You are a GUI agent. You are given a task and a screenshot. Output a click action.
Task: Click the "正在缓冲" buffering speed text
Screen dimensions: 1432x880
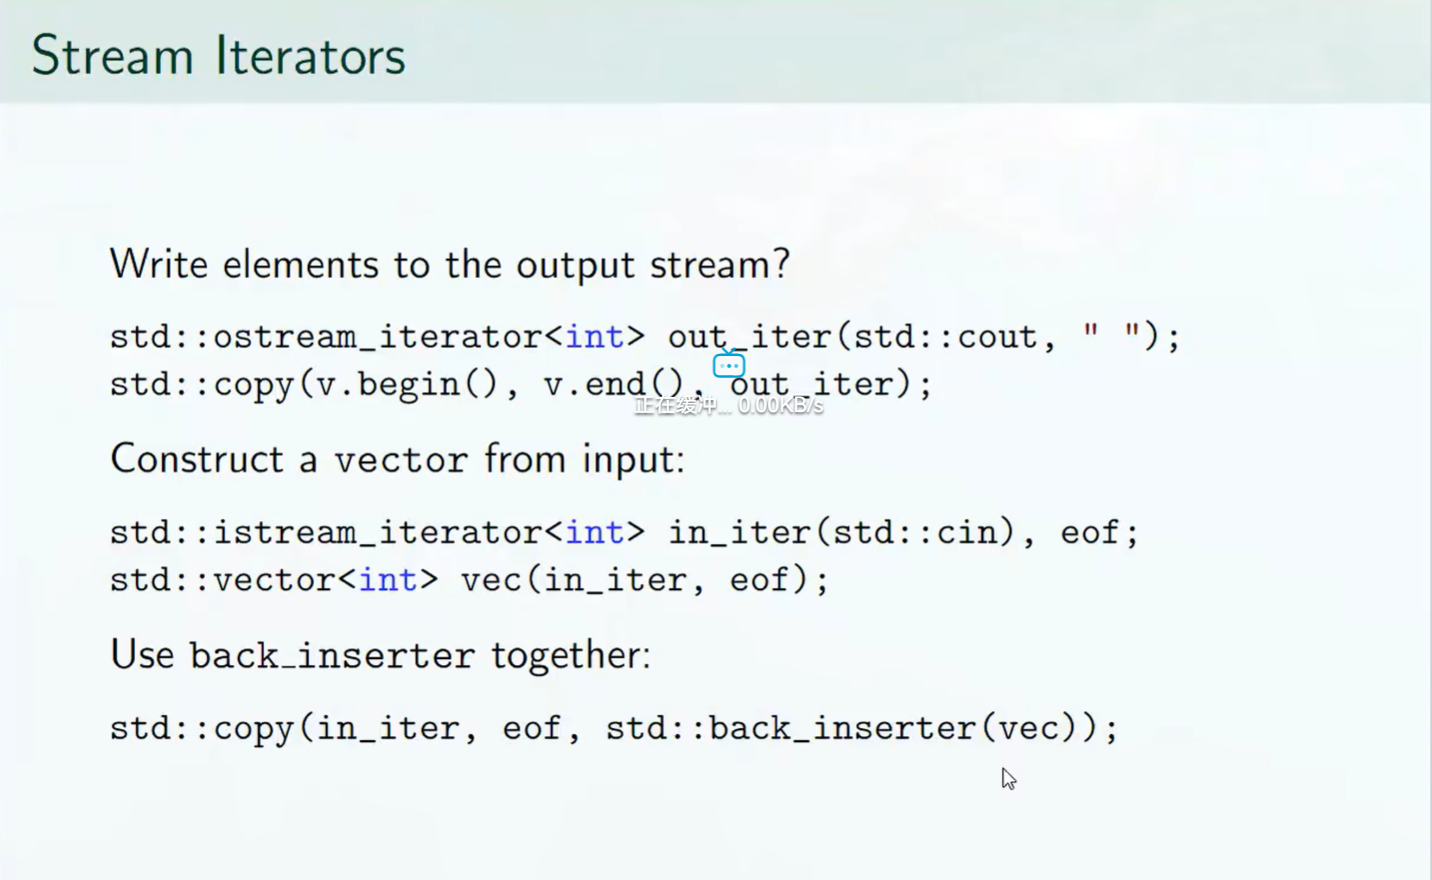pyautogui.click(x=729, y=405)
